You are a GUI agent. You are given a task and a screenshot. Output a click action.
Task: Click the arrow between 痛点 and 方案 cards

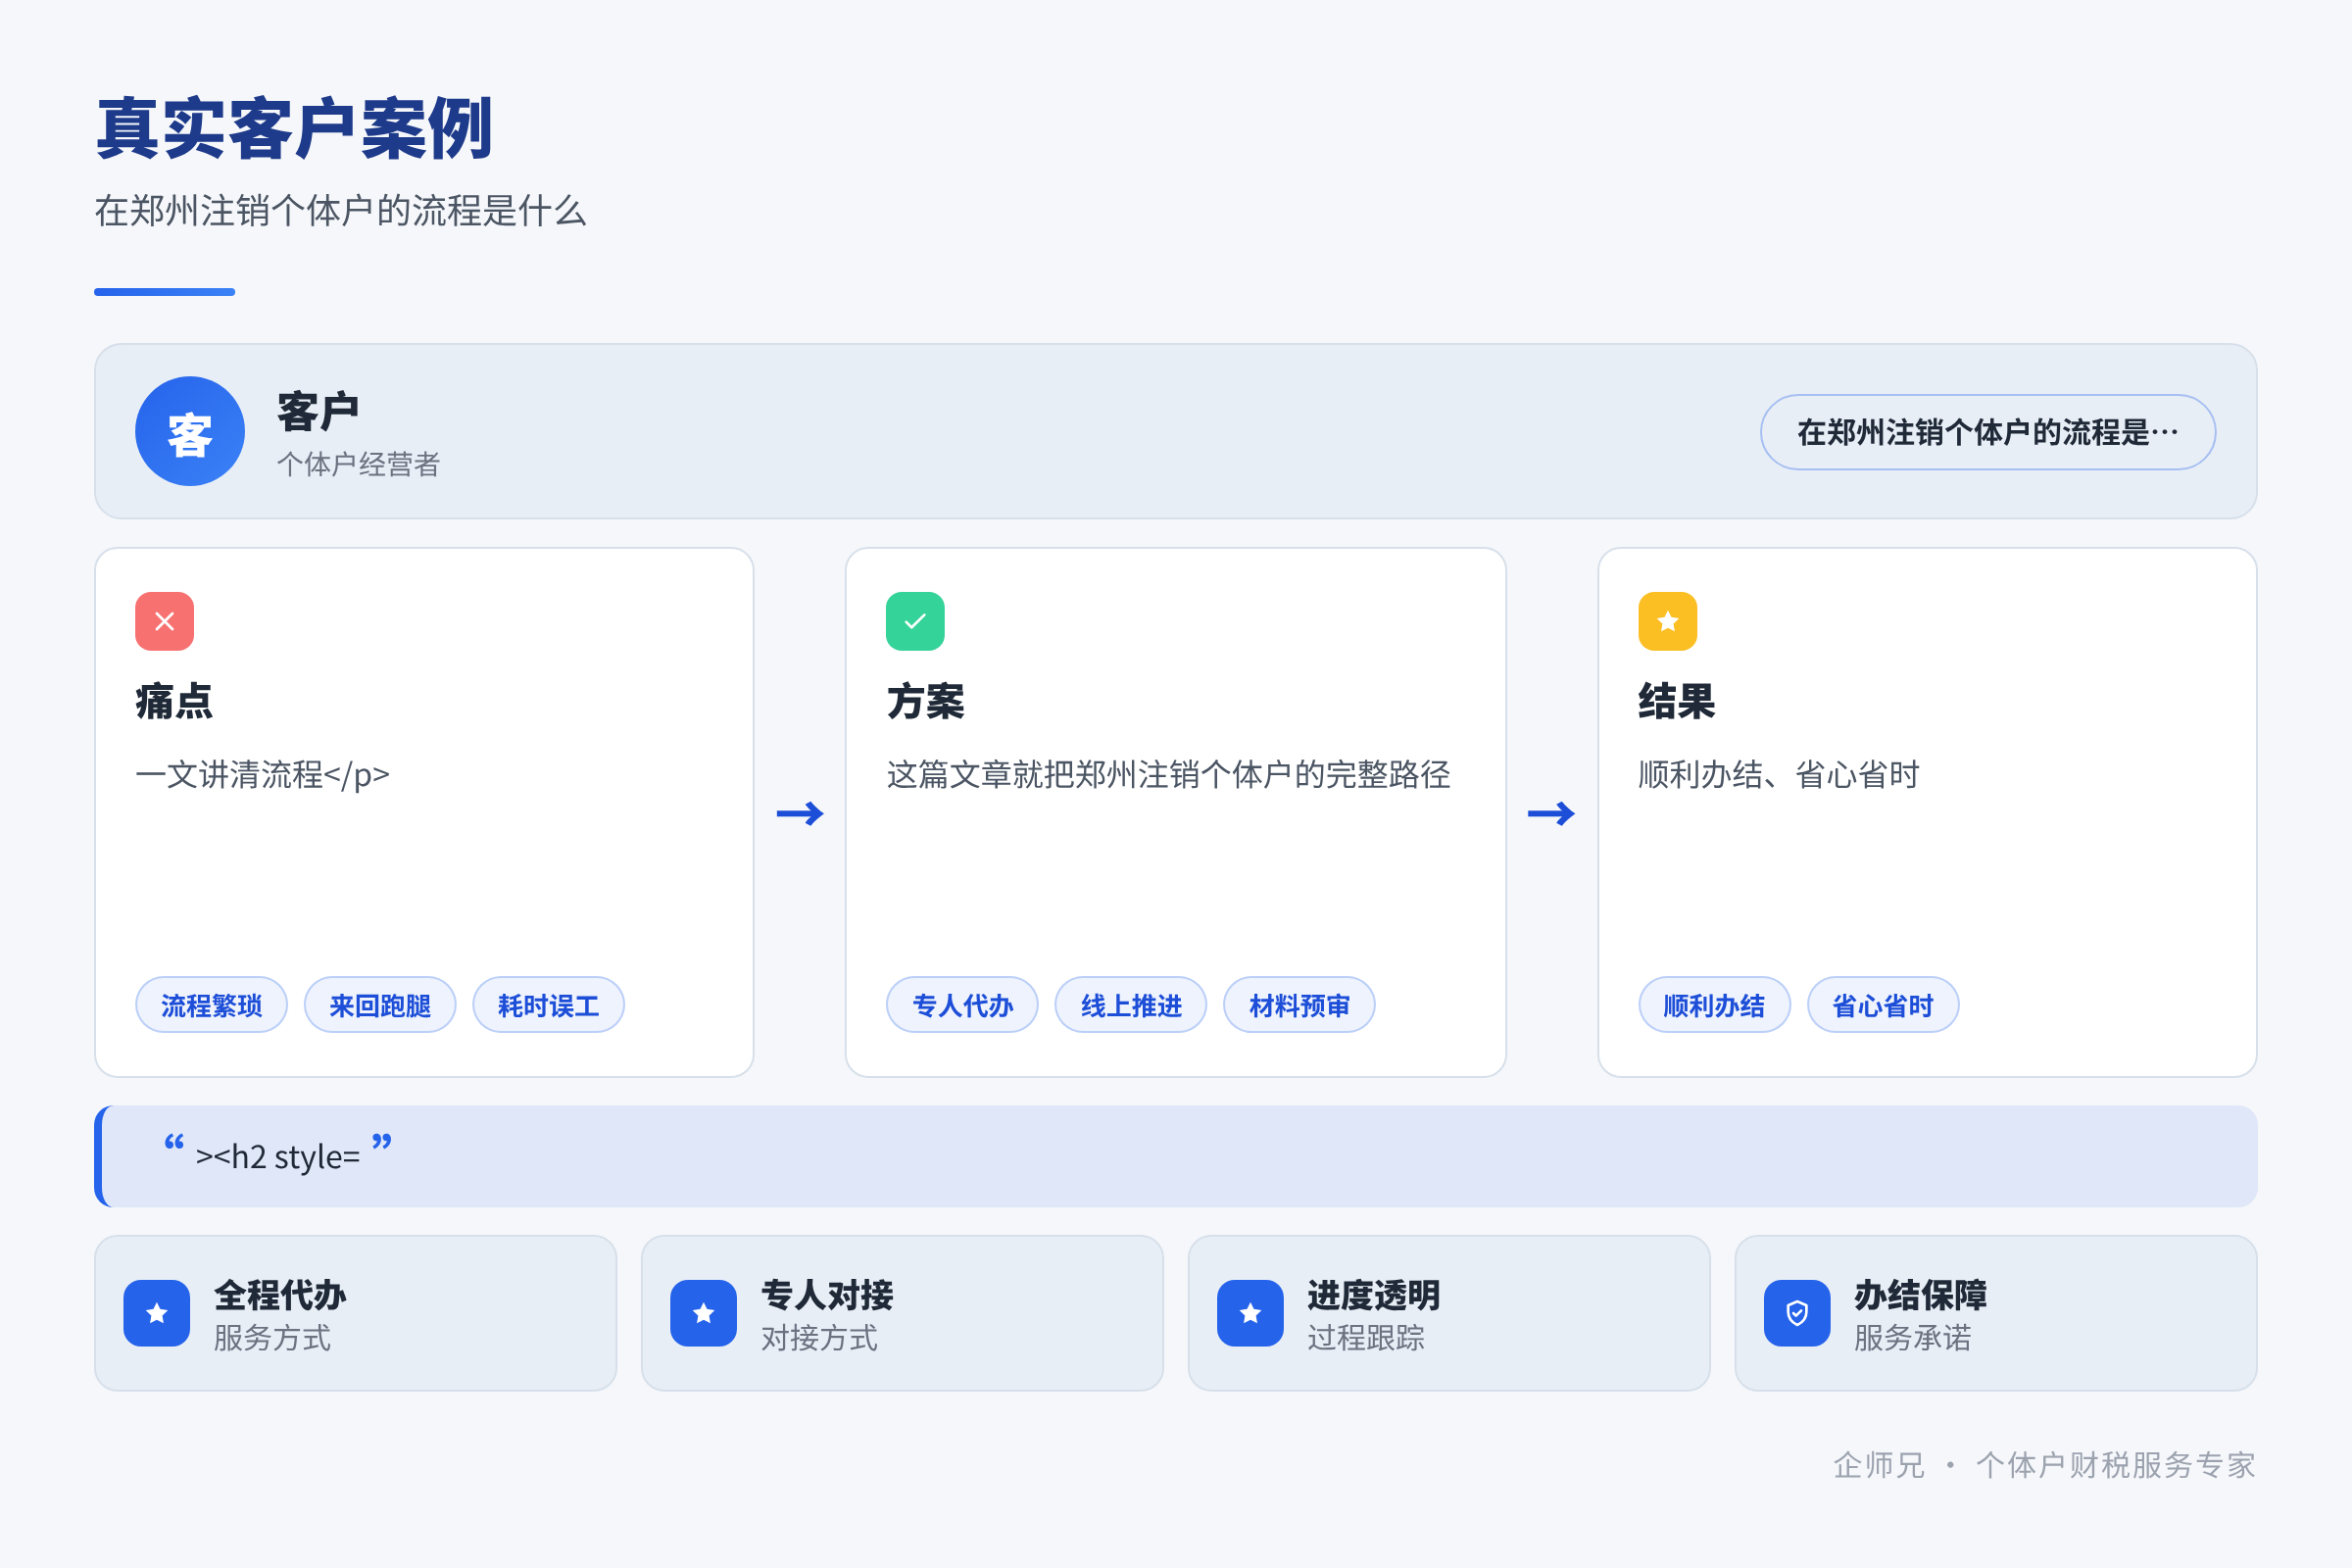pos(800,813)
